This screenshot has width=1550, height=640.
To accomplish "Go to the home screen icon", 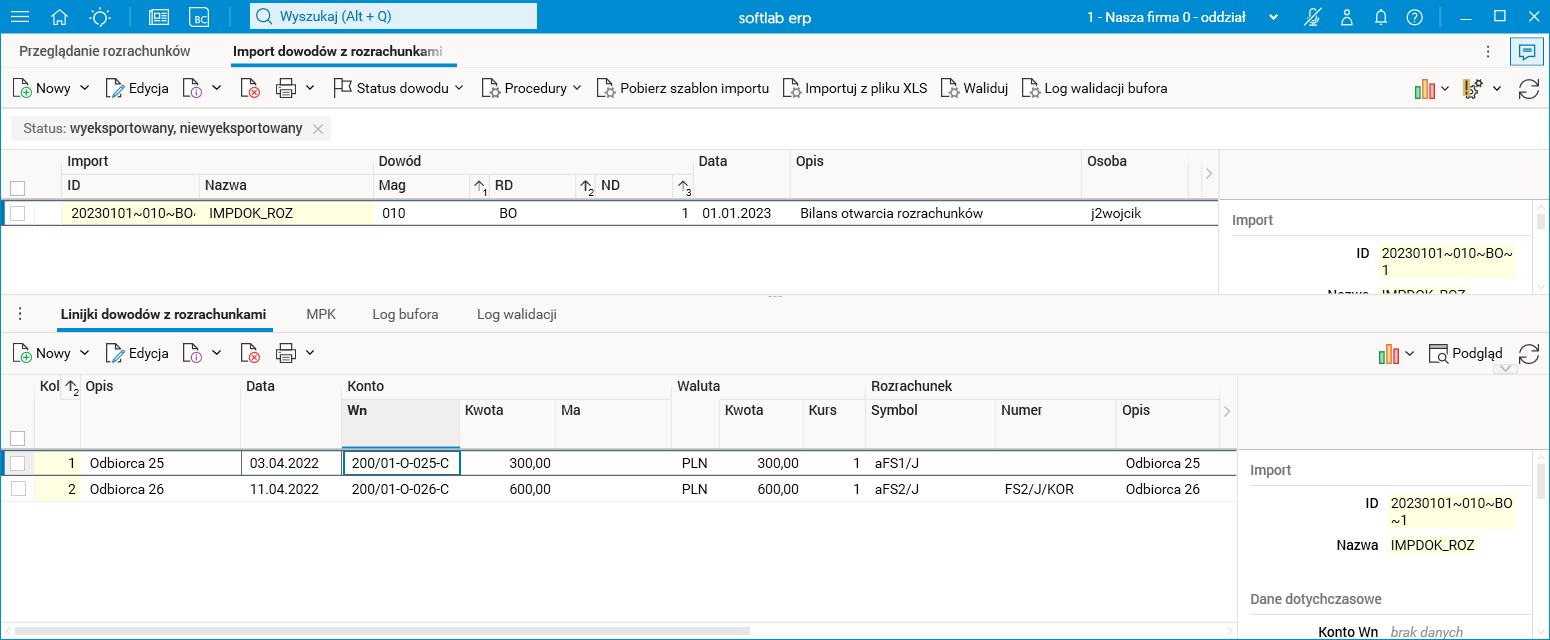I will pos(60,17).
